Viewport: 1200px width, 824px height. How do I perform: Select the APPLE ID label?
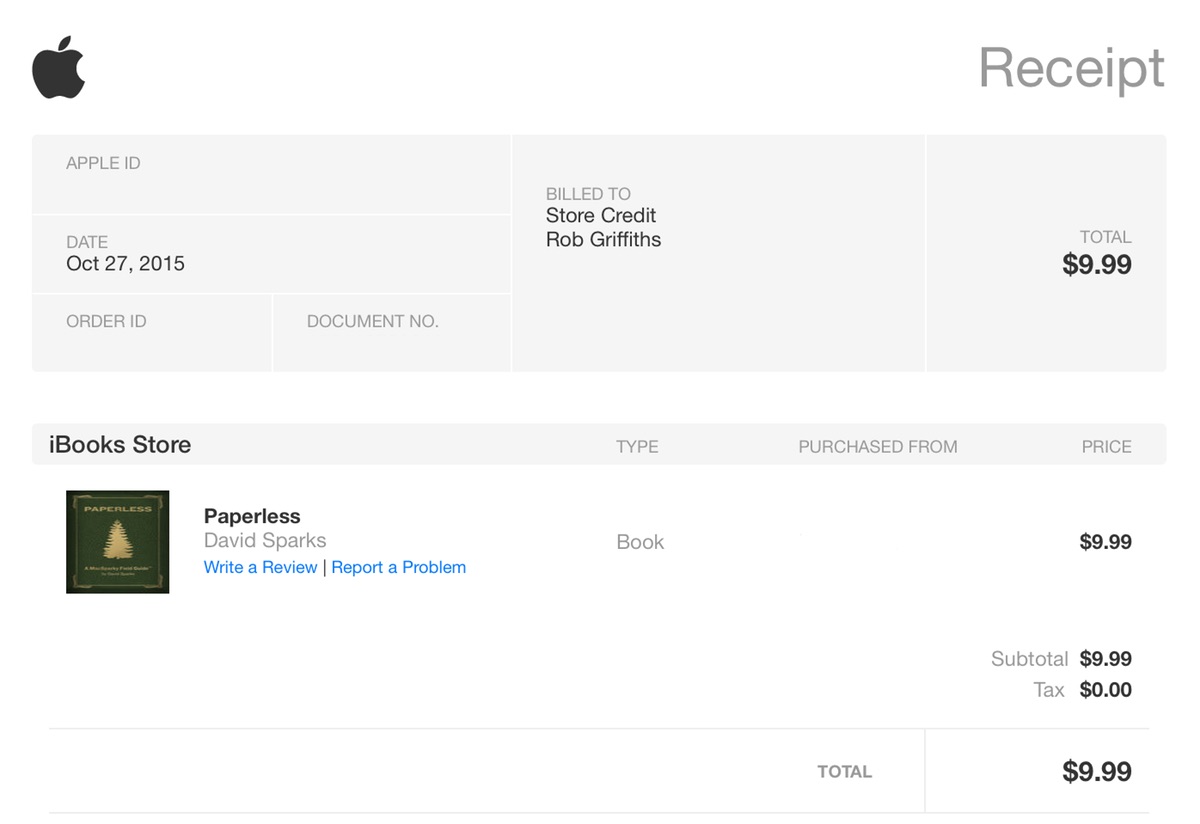coord(103,163)
